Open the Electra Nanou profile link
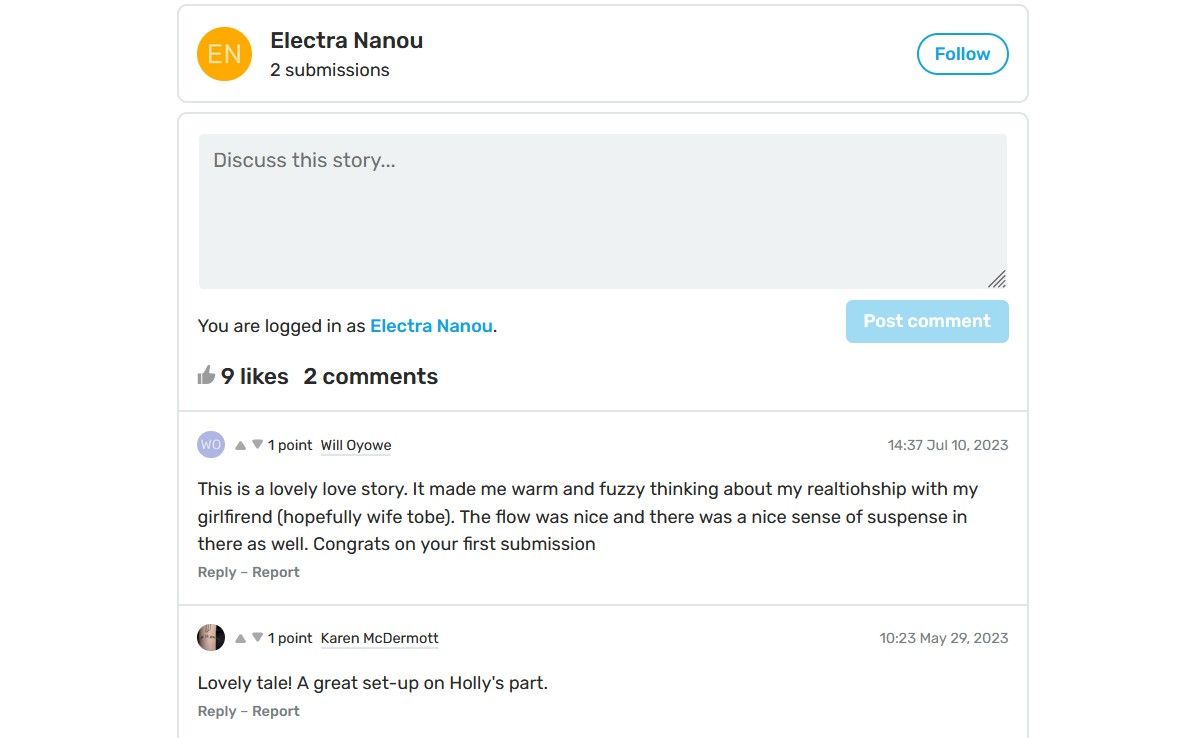Screen dimensions: 1196x738 (x=431, y=325)
